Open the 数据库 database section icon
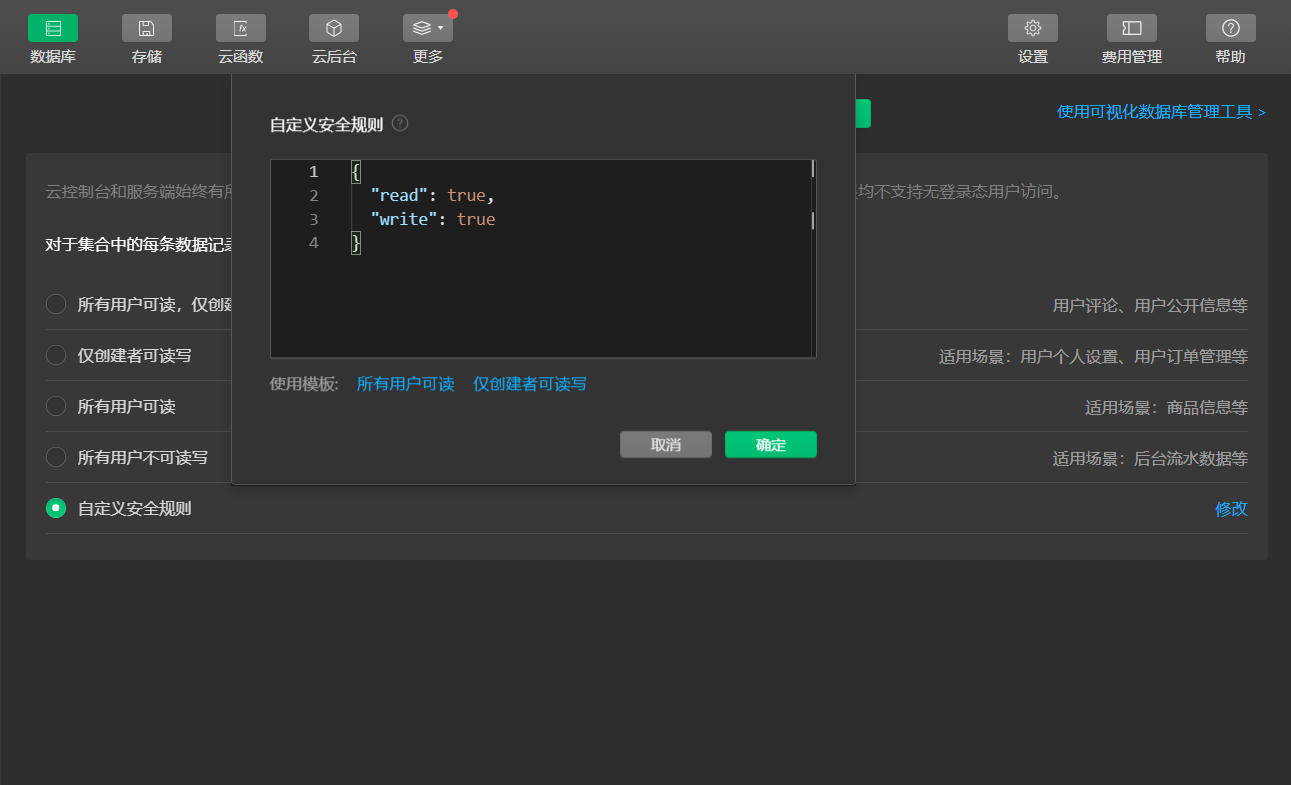Image resolution: width=1291 pixels, height=785 pixels. (x=53, y=28)
